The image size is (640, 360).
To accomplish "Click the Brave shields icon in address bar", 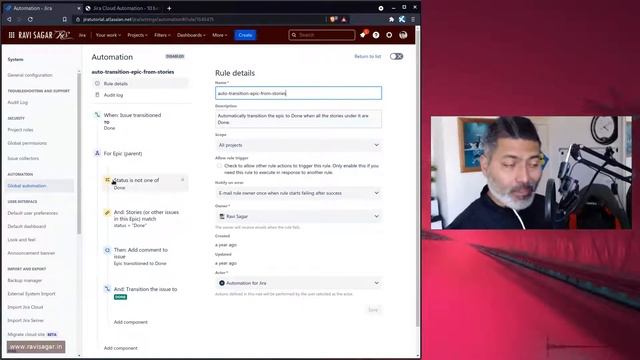I will pyautogui.click(x=333, y=19).
